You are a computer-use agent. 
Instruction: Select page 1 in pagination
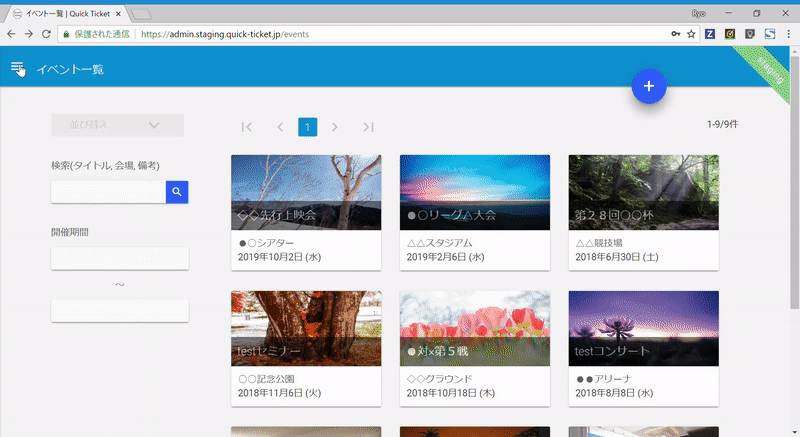[x=308, y=127]
